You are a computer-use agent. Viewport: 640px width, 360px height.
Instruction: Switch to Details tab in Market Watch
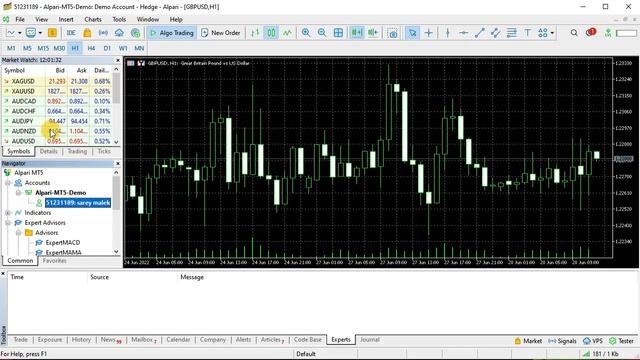click(x=49, y=151)
